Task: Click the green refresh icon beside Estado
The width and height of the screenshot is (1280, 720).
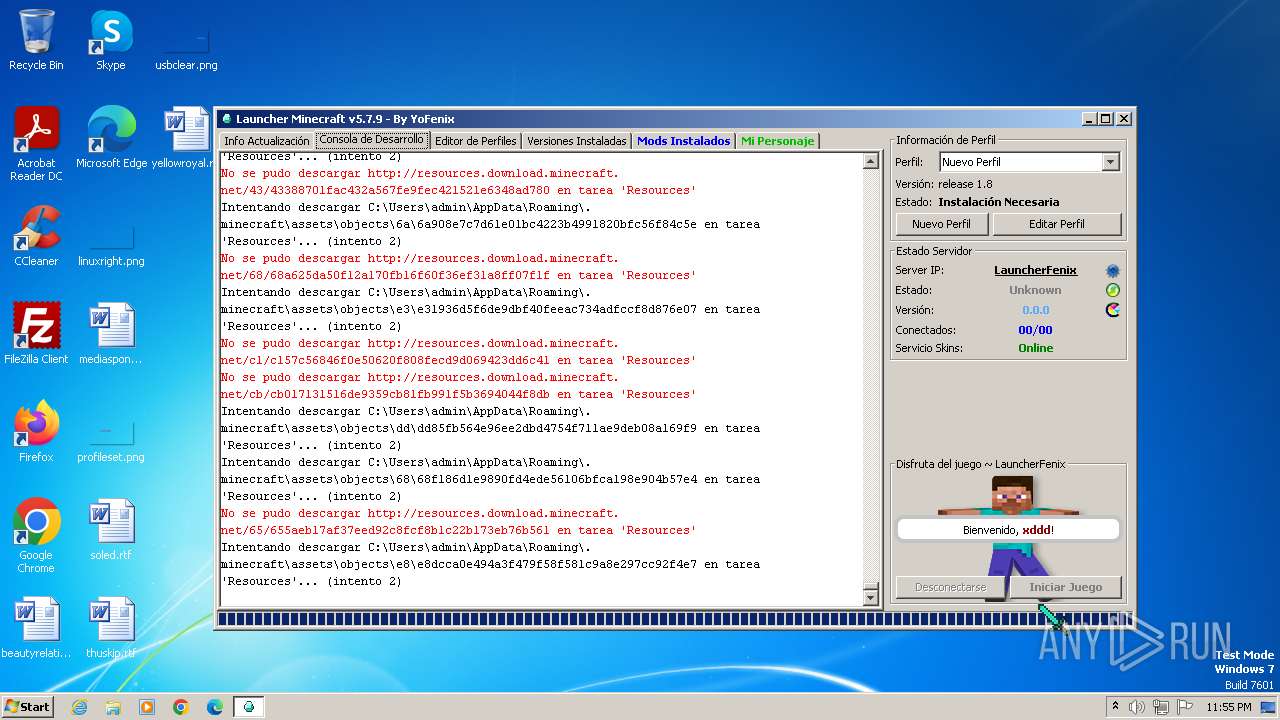Action: 1112,290
